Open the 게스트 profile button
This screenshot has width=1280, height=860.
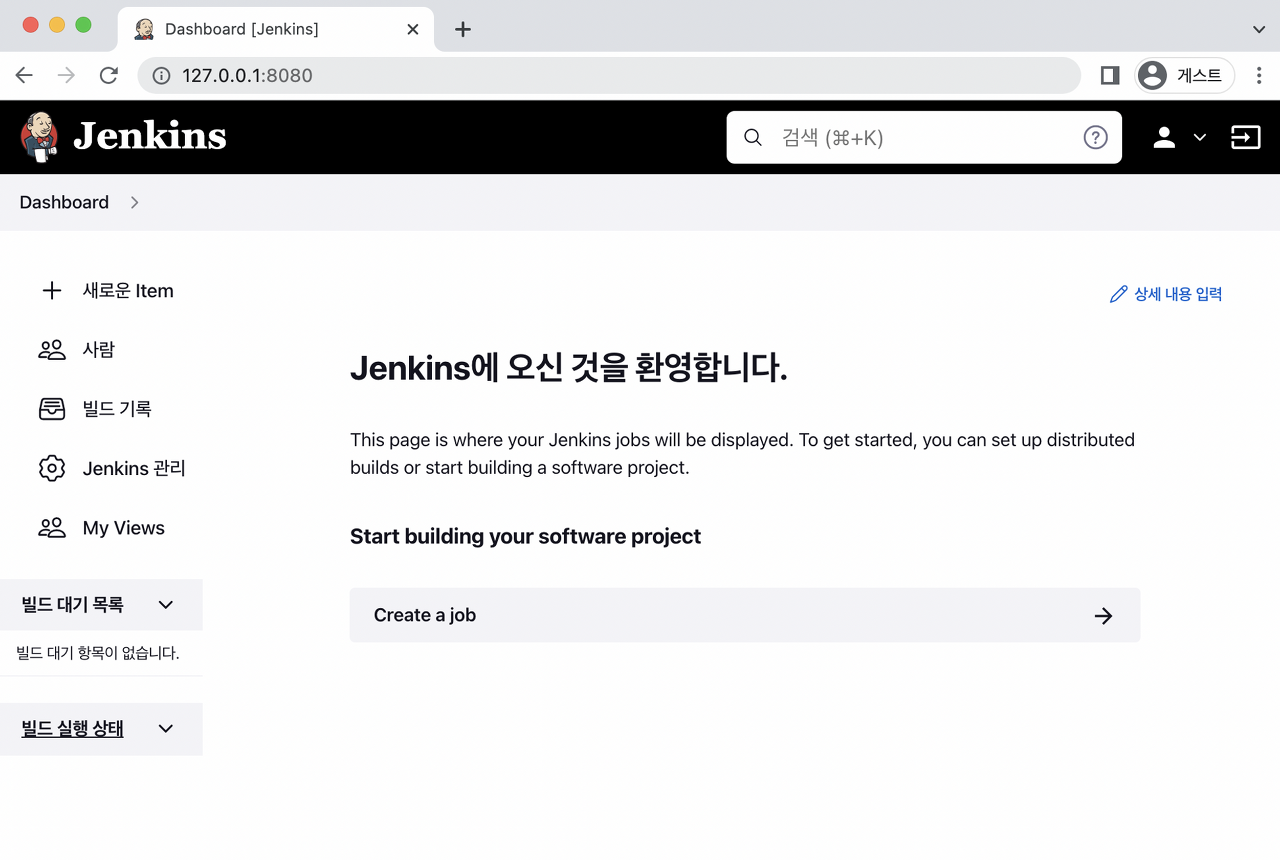pos(1184,76)
